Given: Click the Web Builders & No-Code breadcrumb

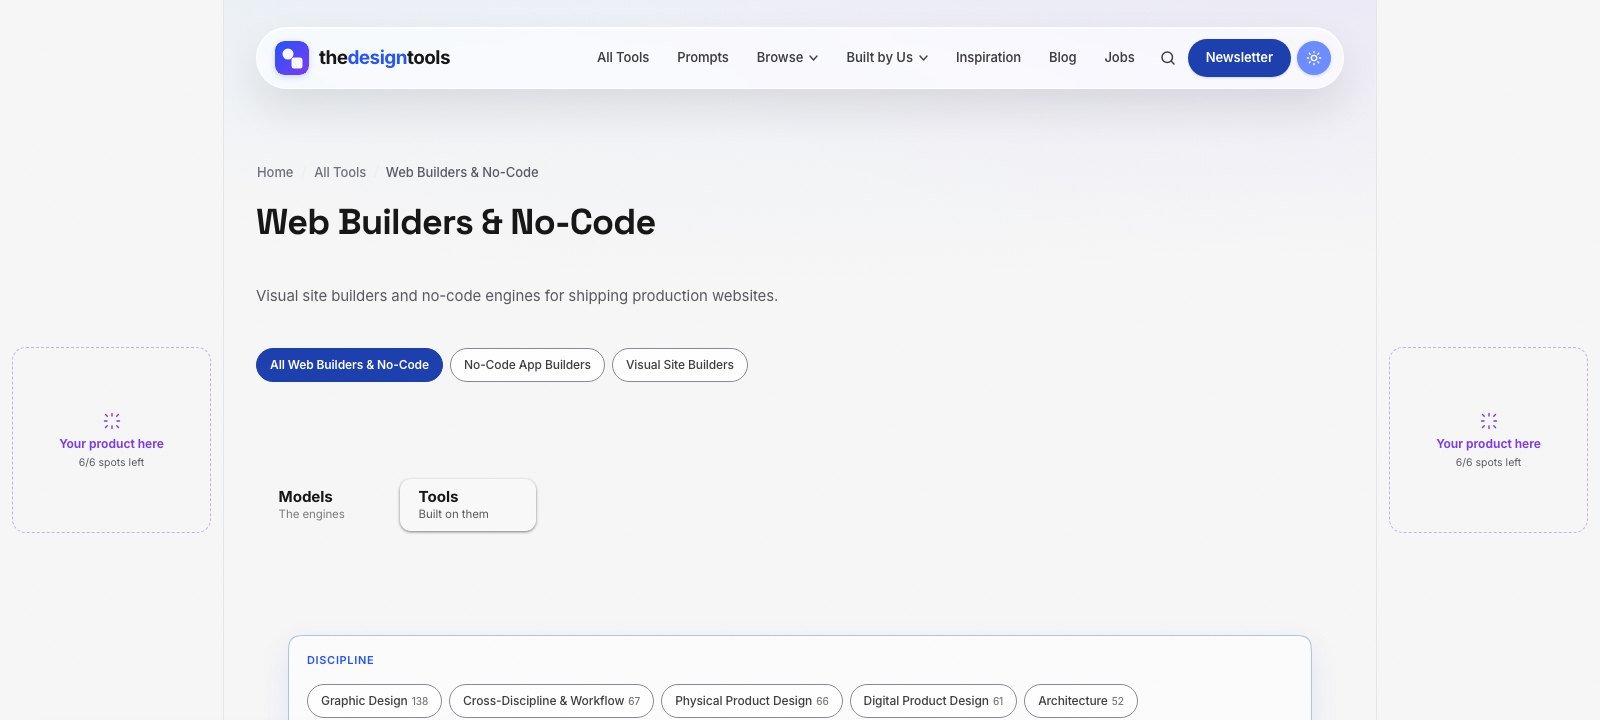Looking at the screenshot, I should click(x=462, y=172).
